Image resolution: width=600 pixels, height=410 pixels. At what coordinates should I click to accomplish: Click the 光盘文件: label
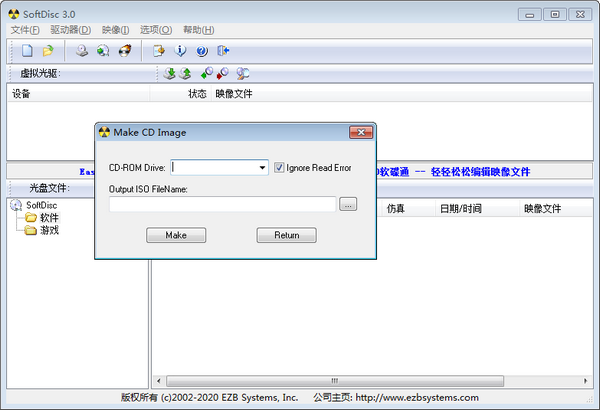pos(50,188)
